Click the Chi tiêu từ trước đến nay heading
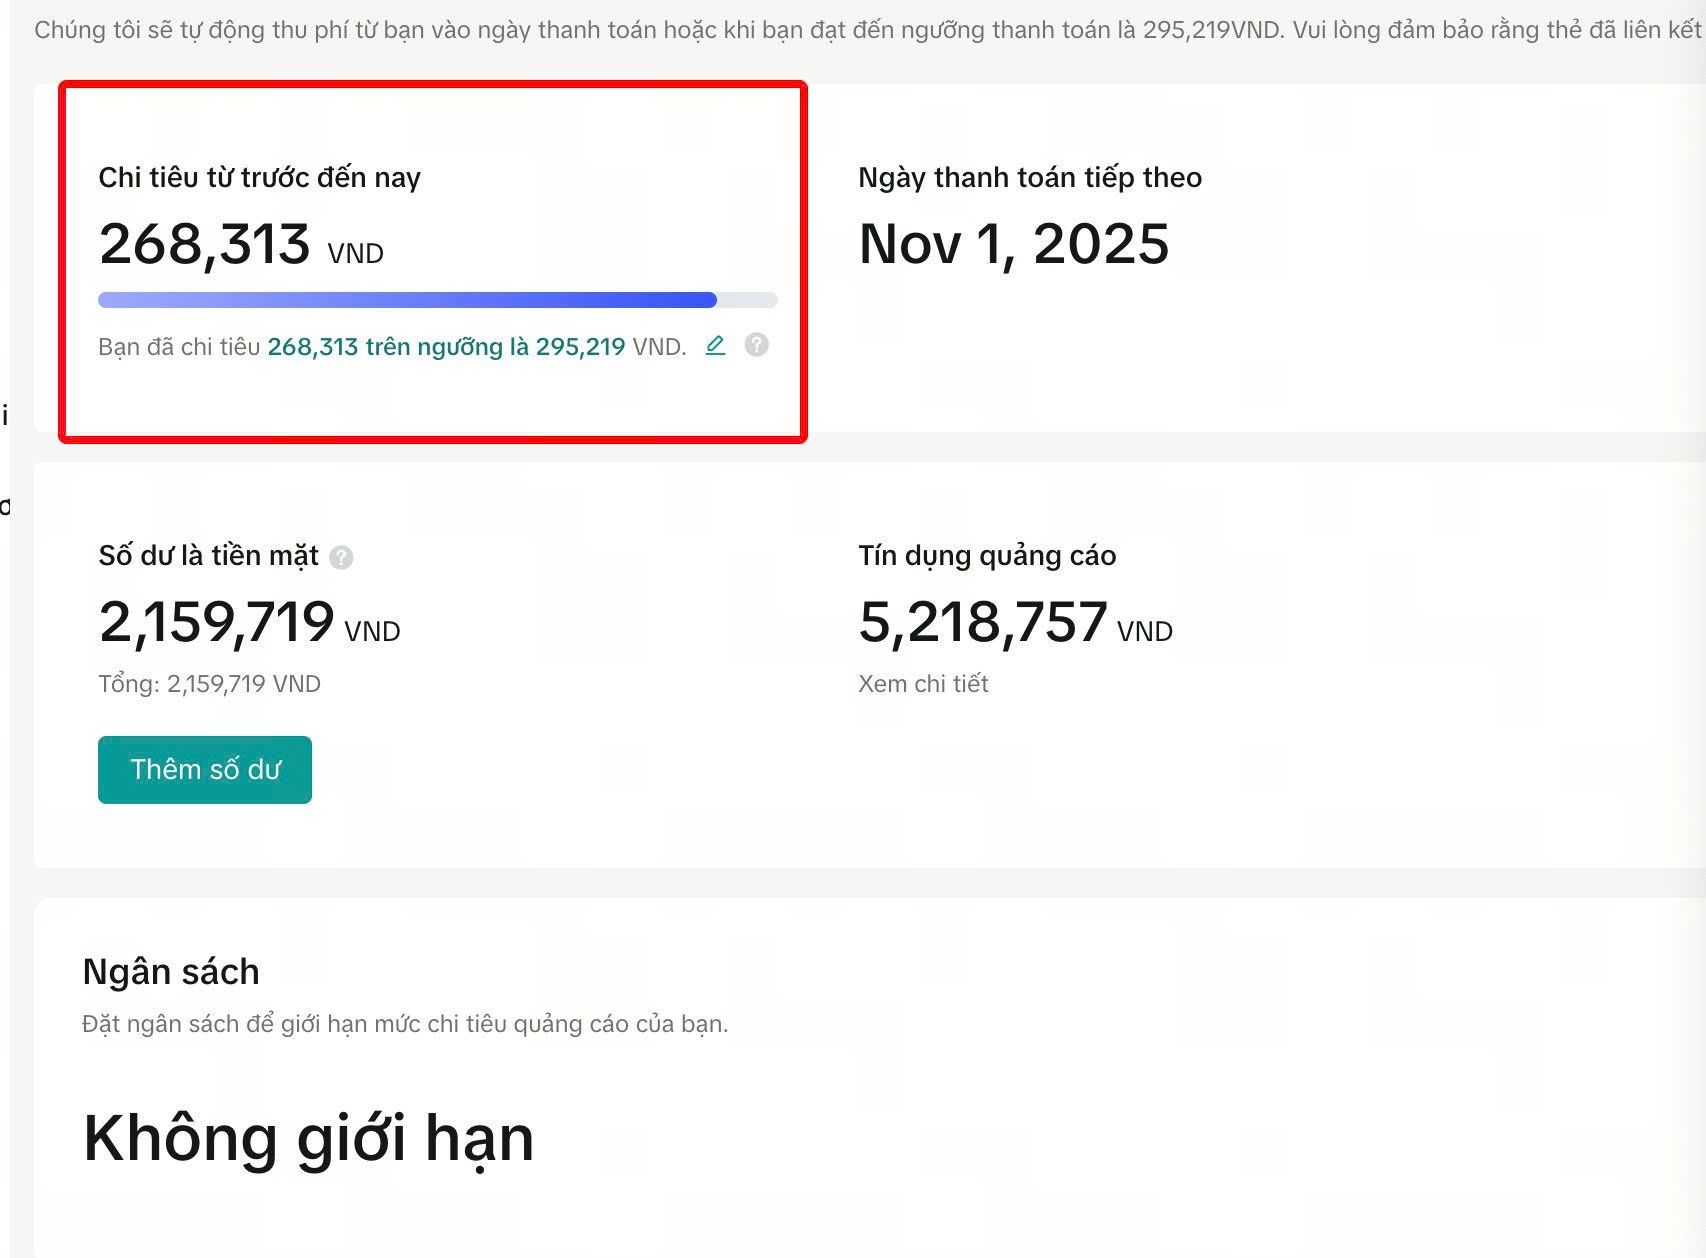Screen dimensions: 1706x1258 259,178
